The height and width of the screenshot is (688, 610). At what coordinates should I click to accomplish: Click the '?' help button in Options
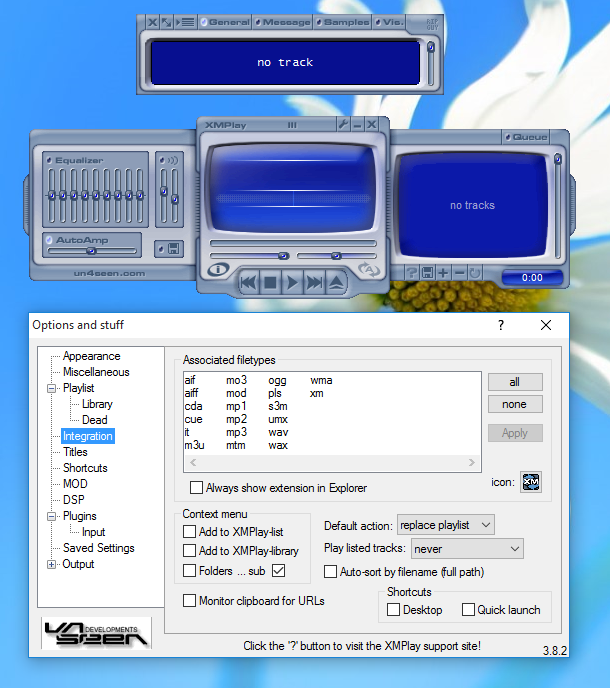(501, 325)
